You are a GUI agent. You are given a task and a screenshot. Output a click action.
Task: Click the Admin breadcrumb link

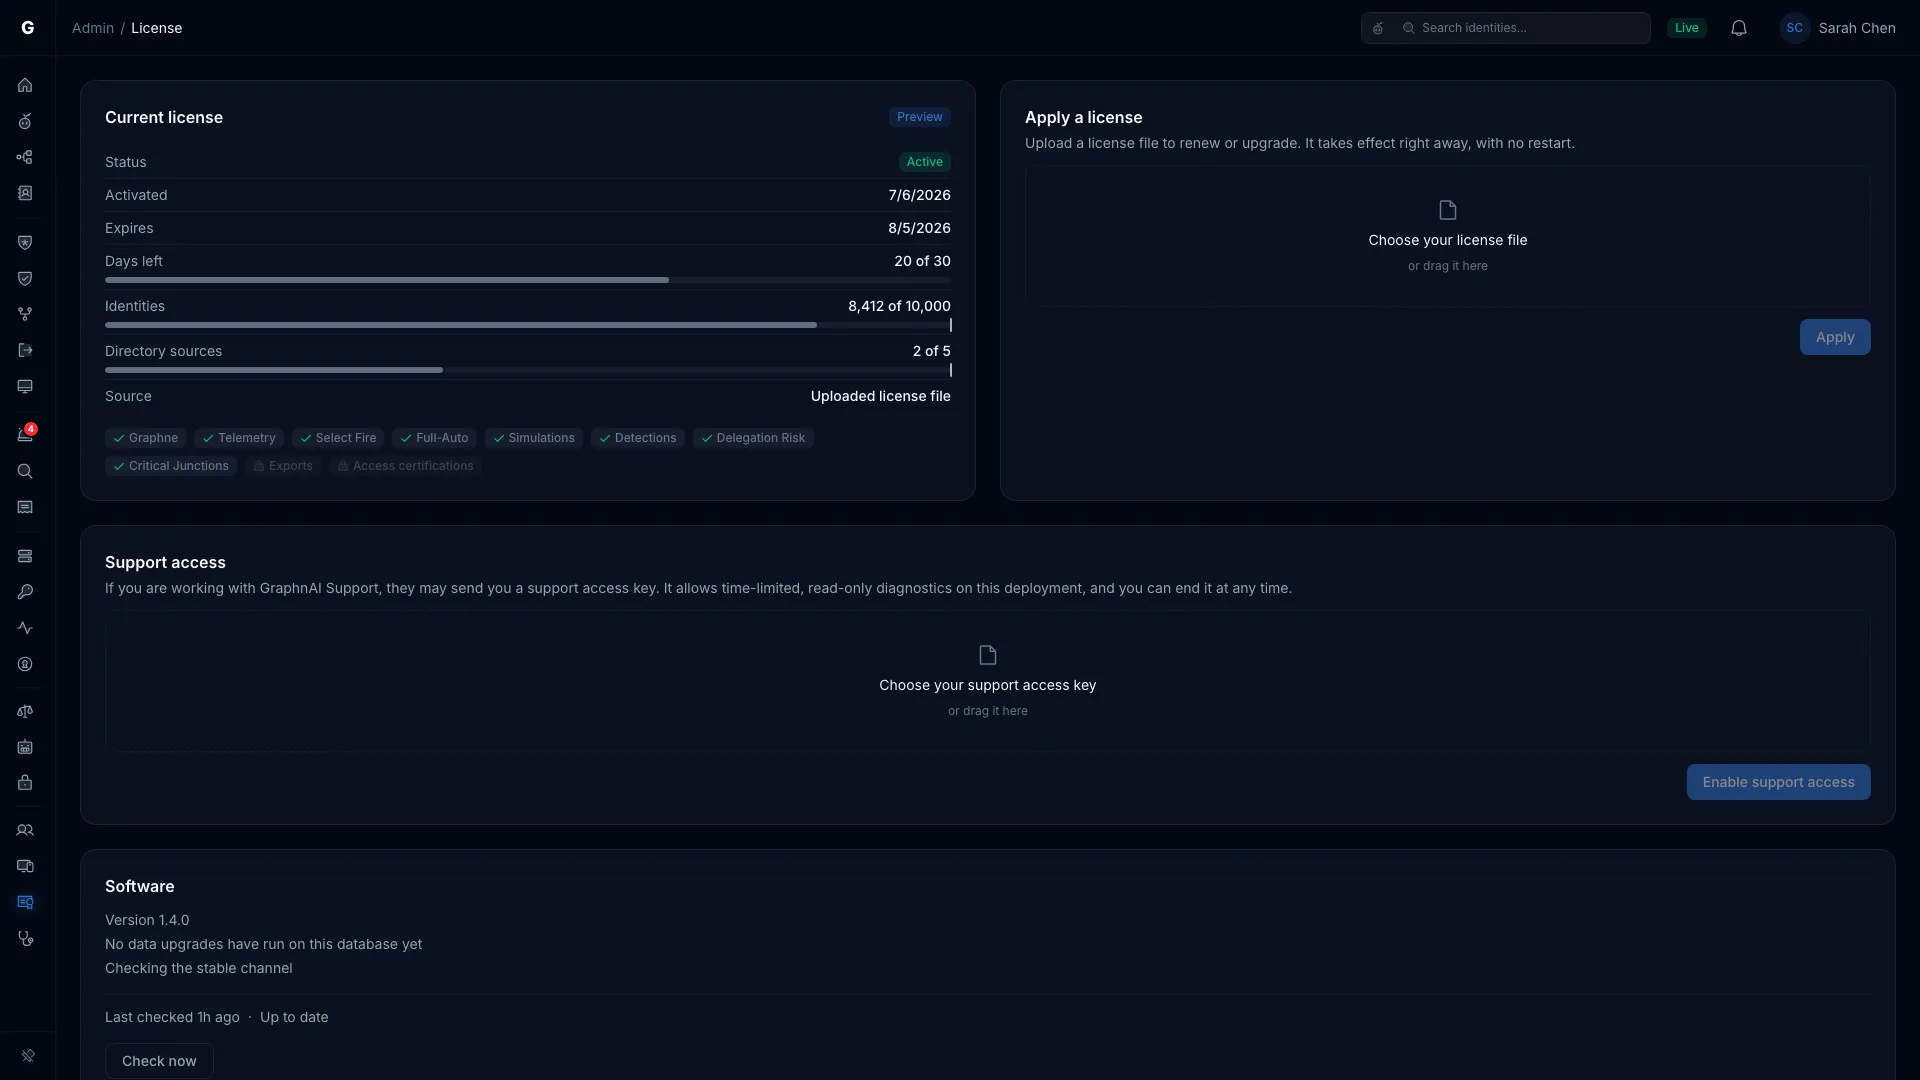(x=93, y=28)
